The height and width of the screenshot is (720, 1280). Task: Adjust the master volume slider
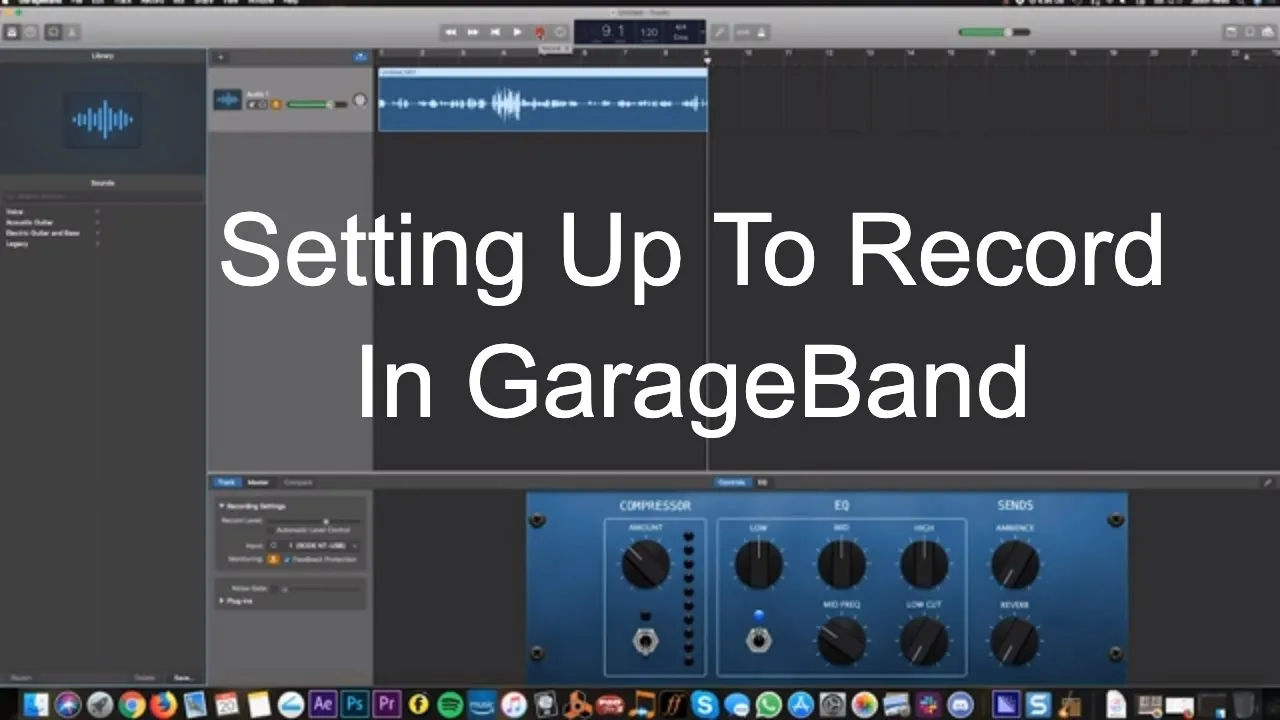(993, 32)
